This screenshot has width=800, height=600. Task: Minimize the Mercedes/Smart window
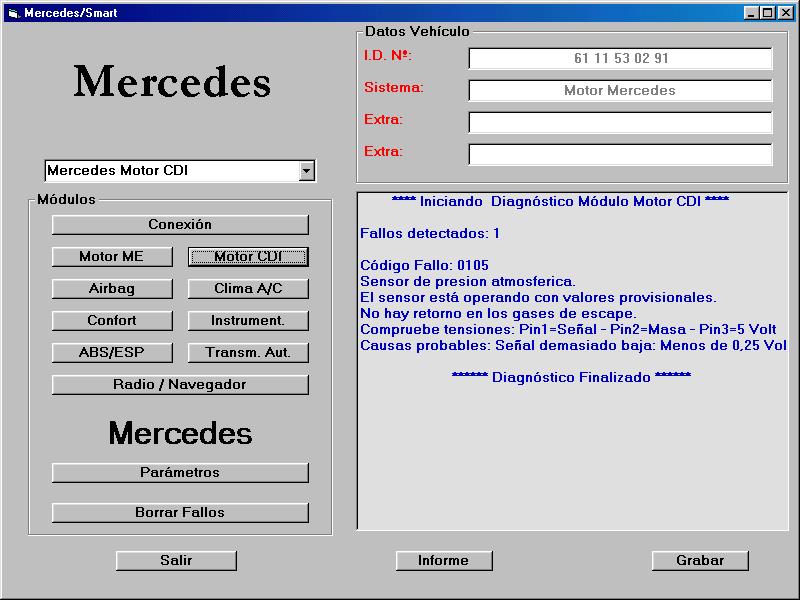click(751, 13)
